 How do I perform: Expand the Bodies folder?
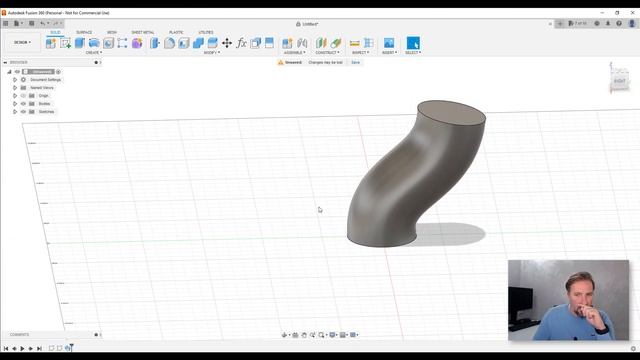point(15,104)
